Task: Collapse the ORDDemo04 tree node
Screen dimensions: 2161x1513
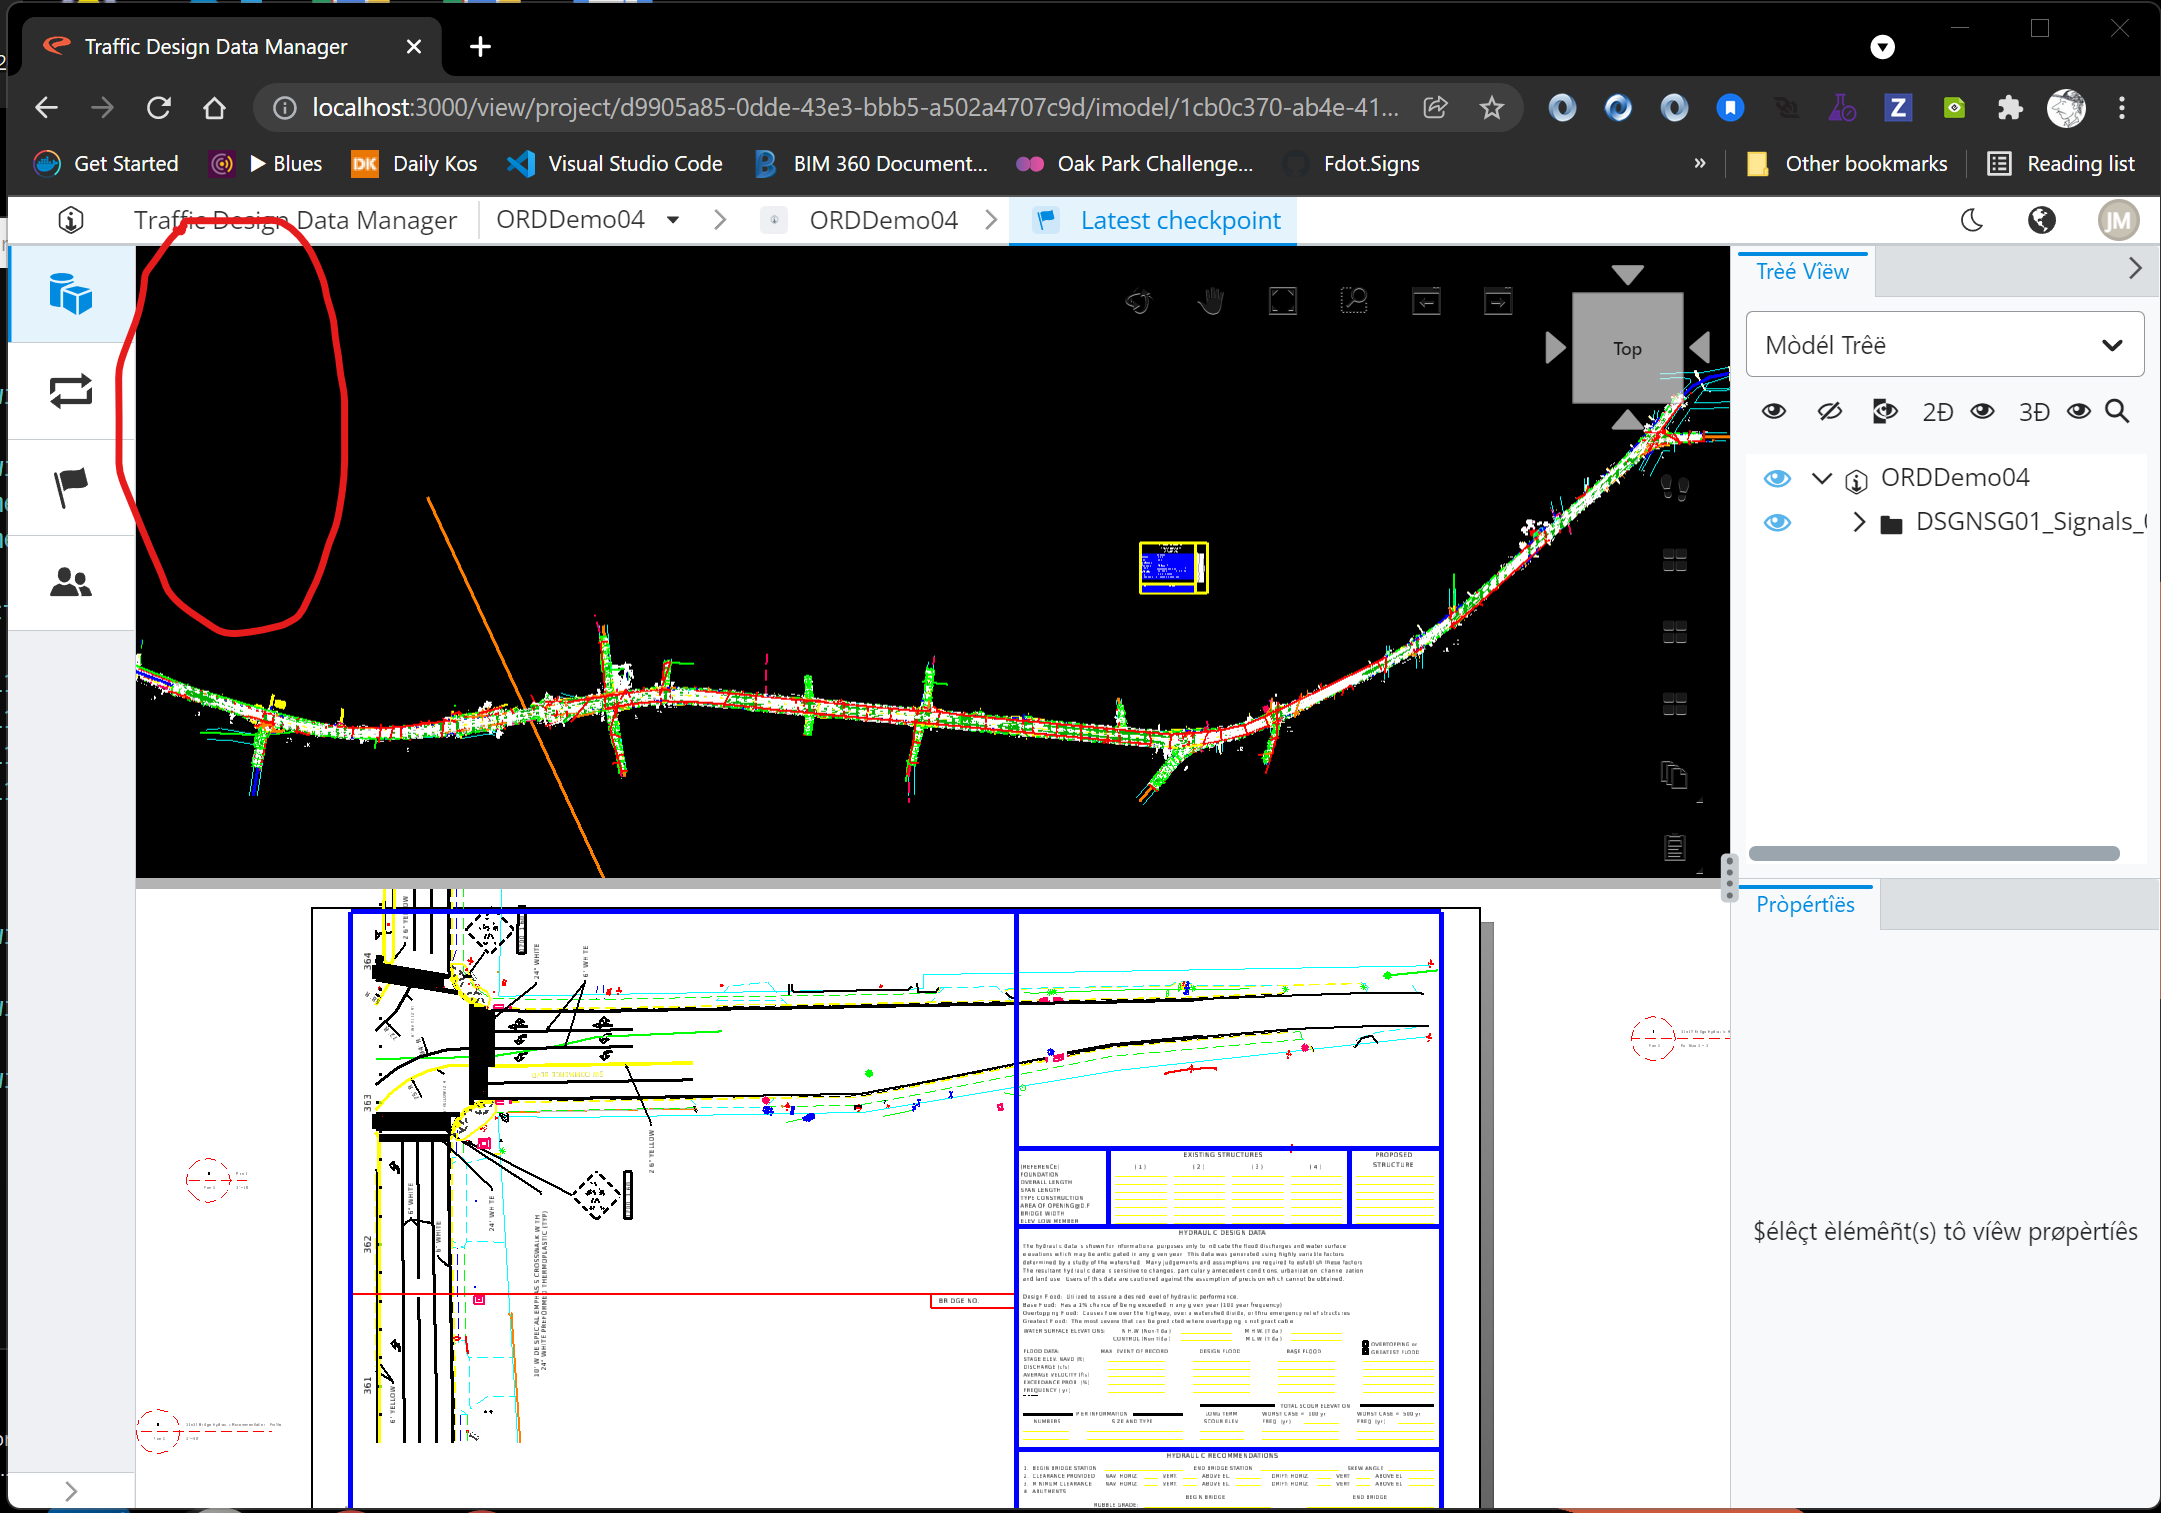Action: [1822, 478]
